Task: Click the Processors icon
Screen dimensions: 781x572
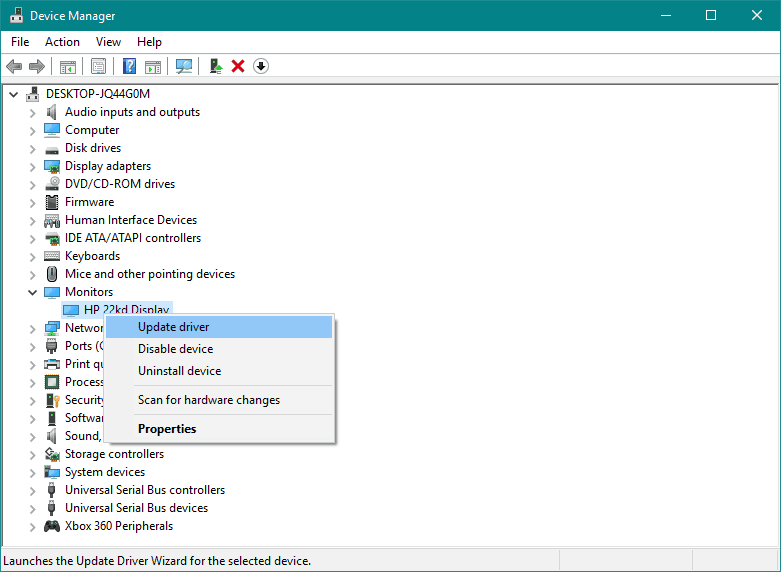Action: (x=52, y=382)
